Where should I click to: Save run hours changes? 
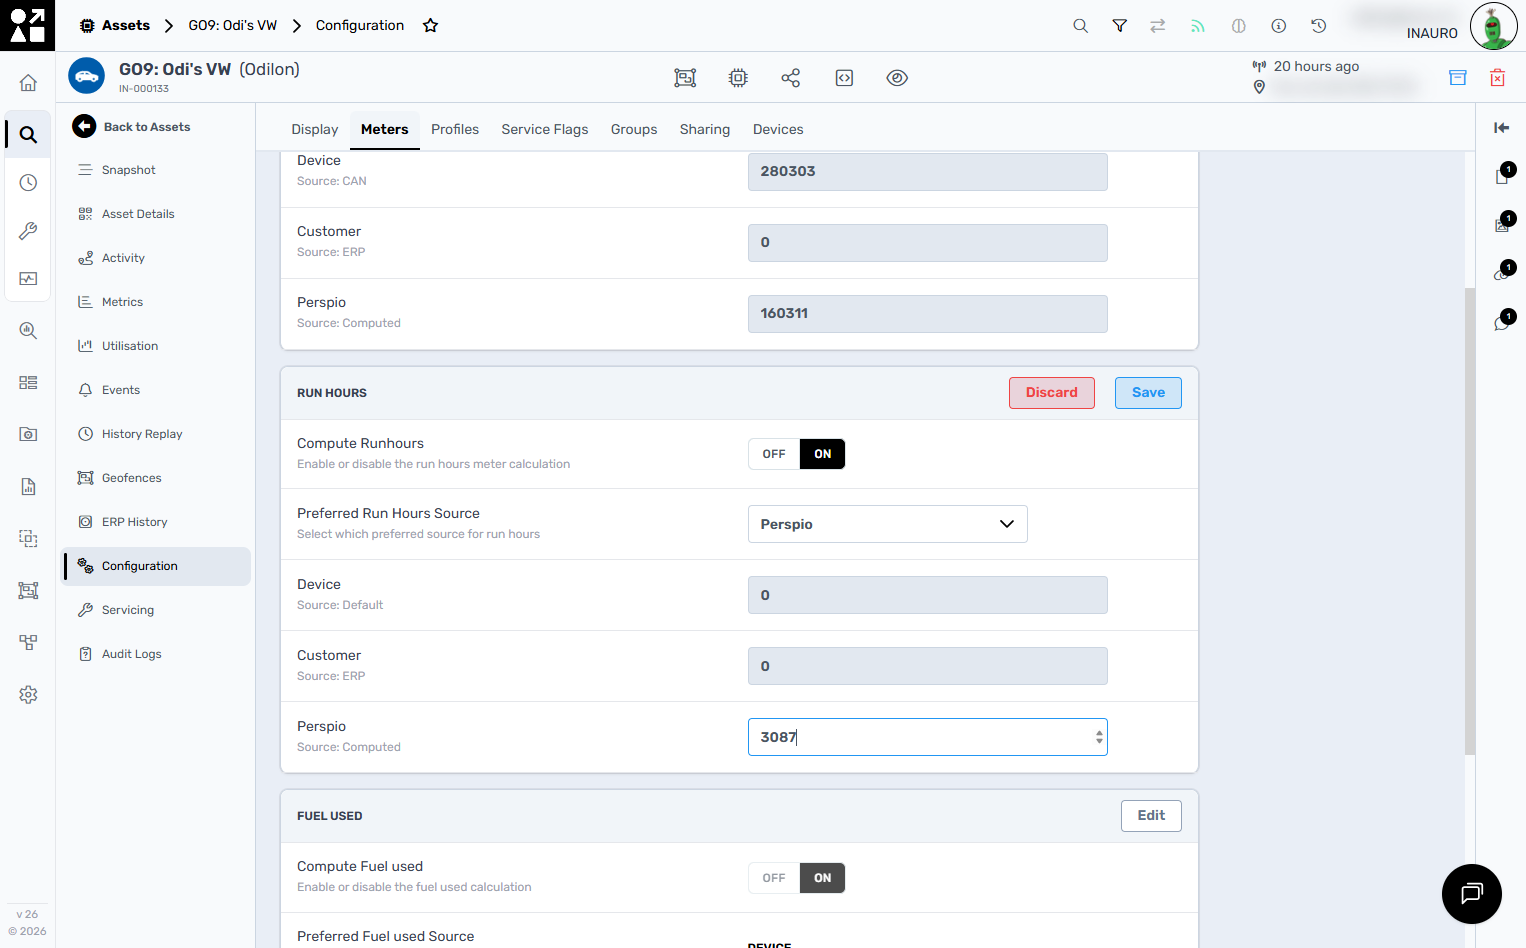pyautogui.click(x=1148, y=393)
